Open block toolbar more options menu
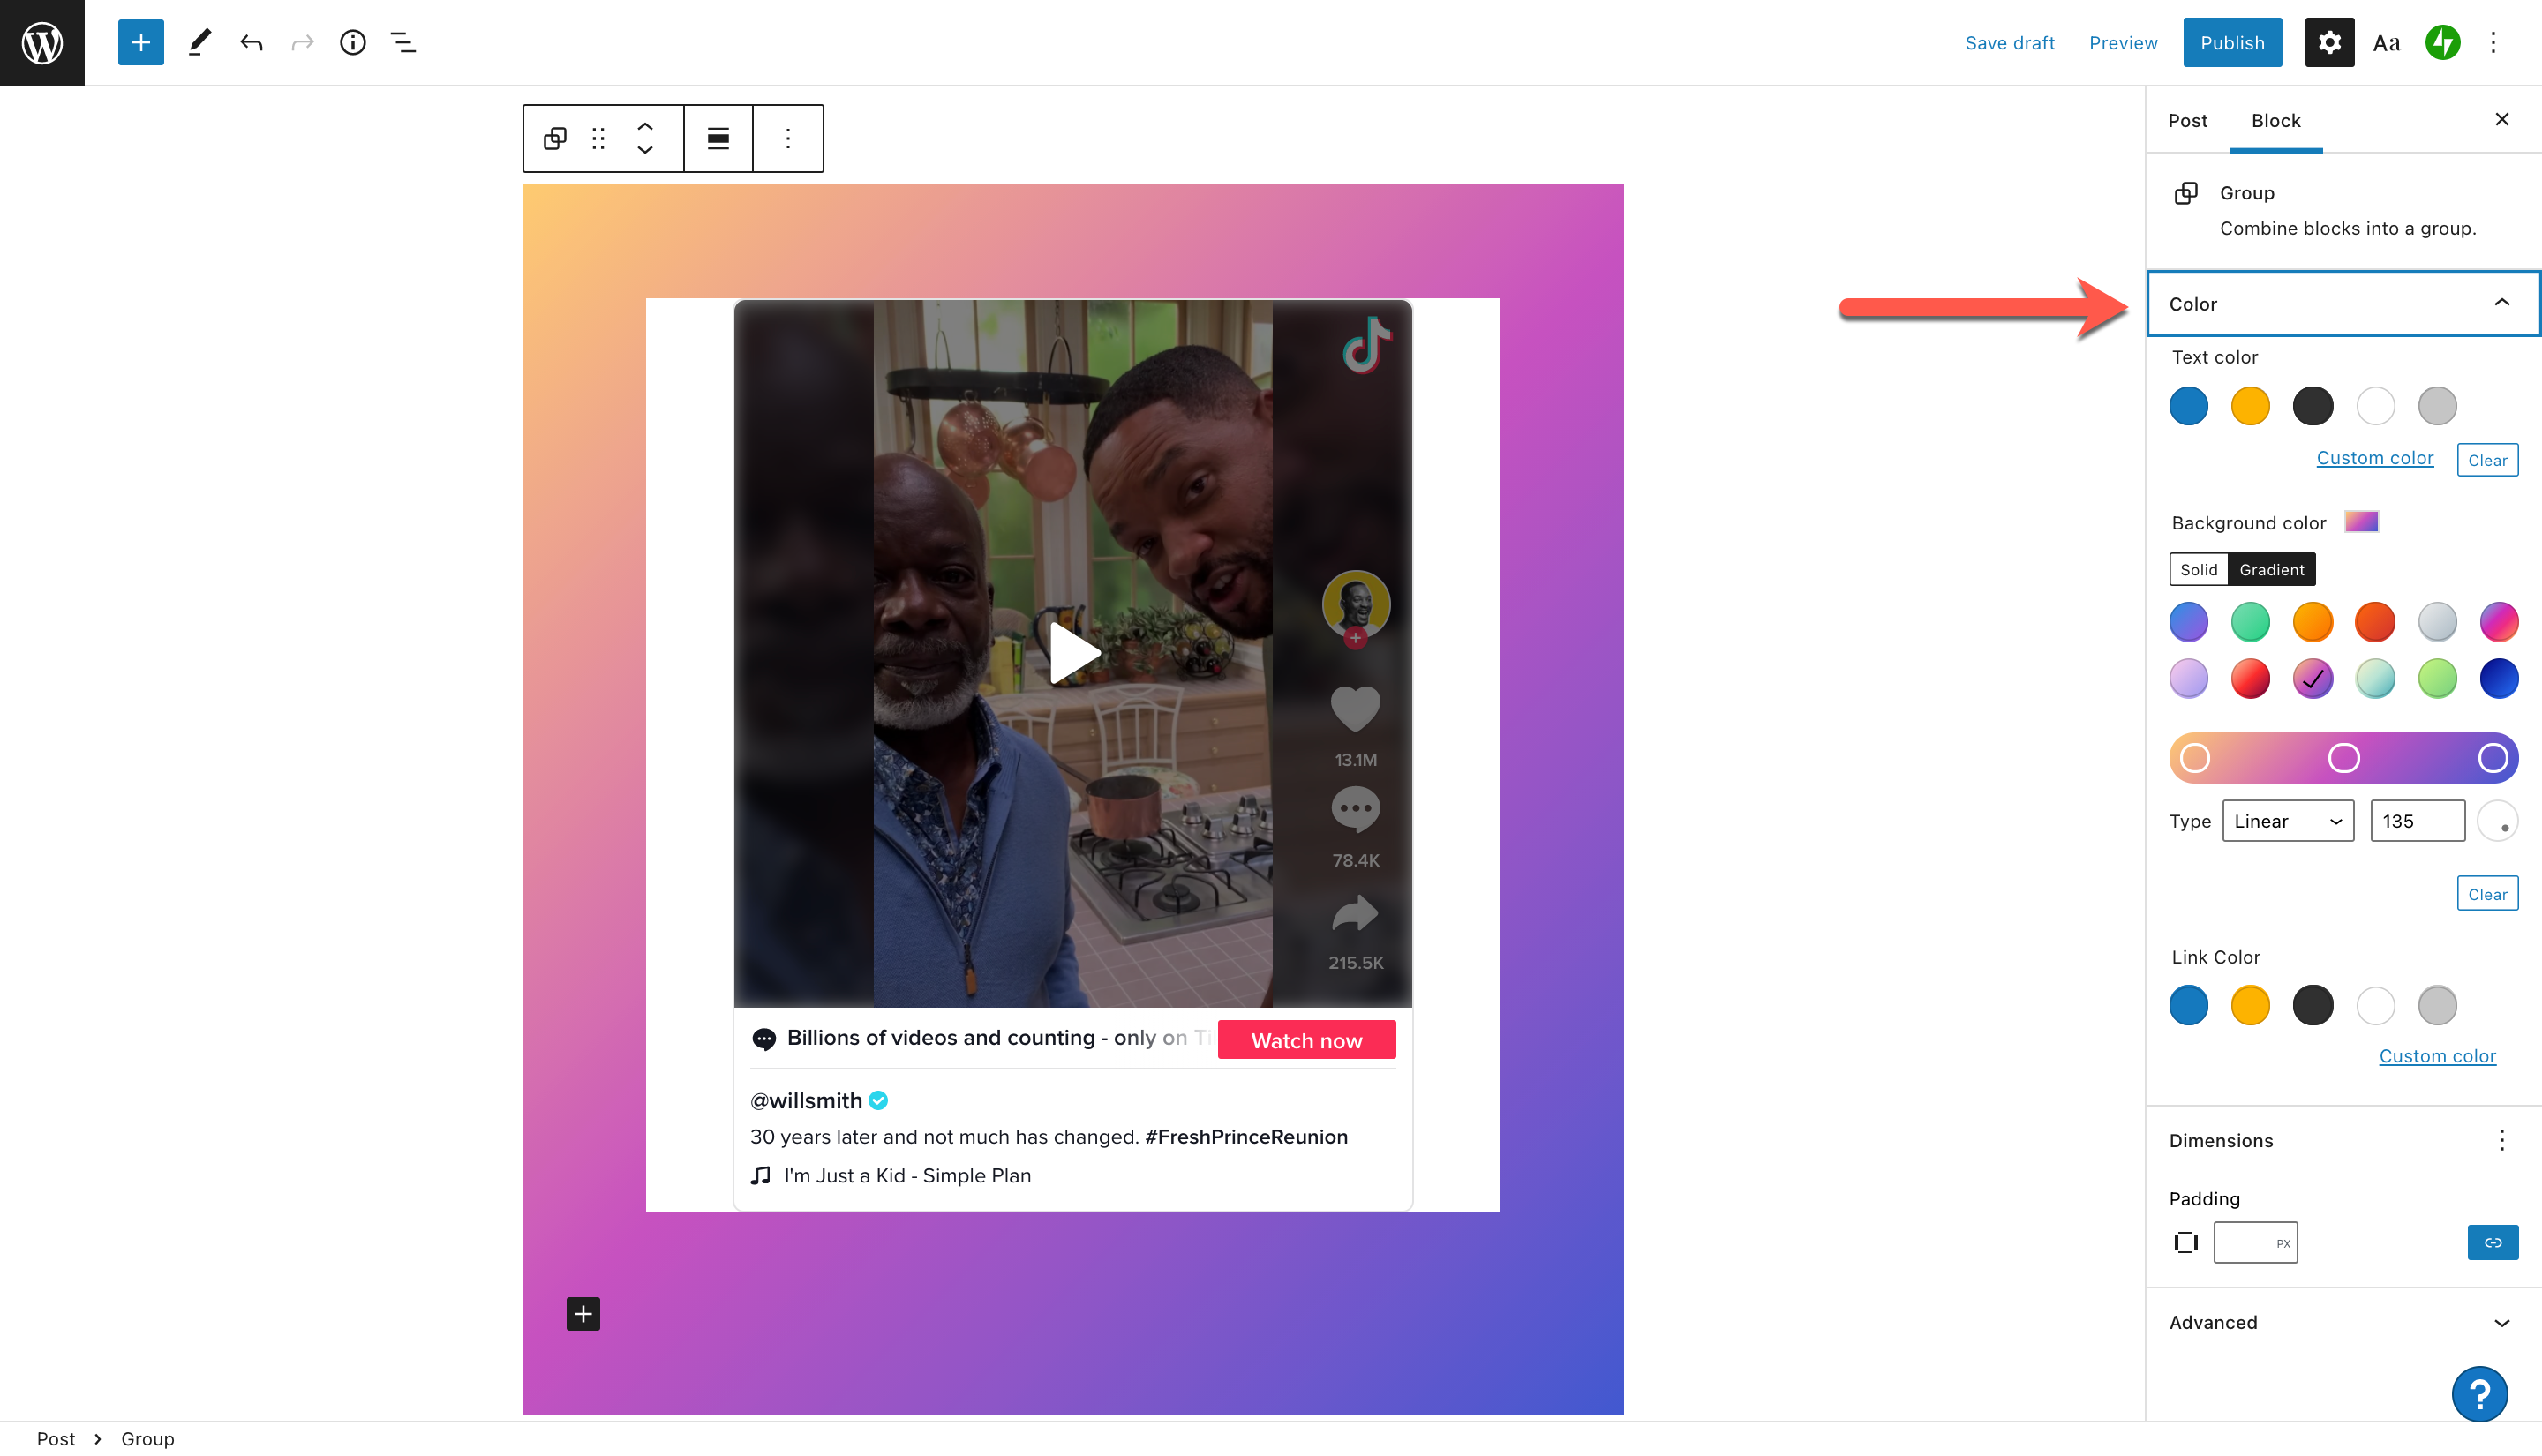 point(788,138)
